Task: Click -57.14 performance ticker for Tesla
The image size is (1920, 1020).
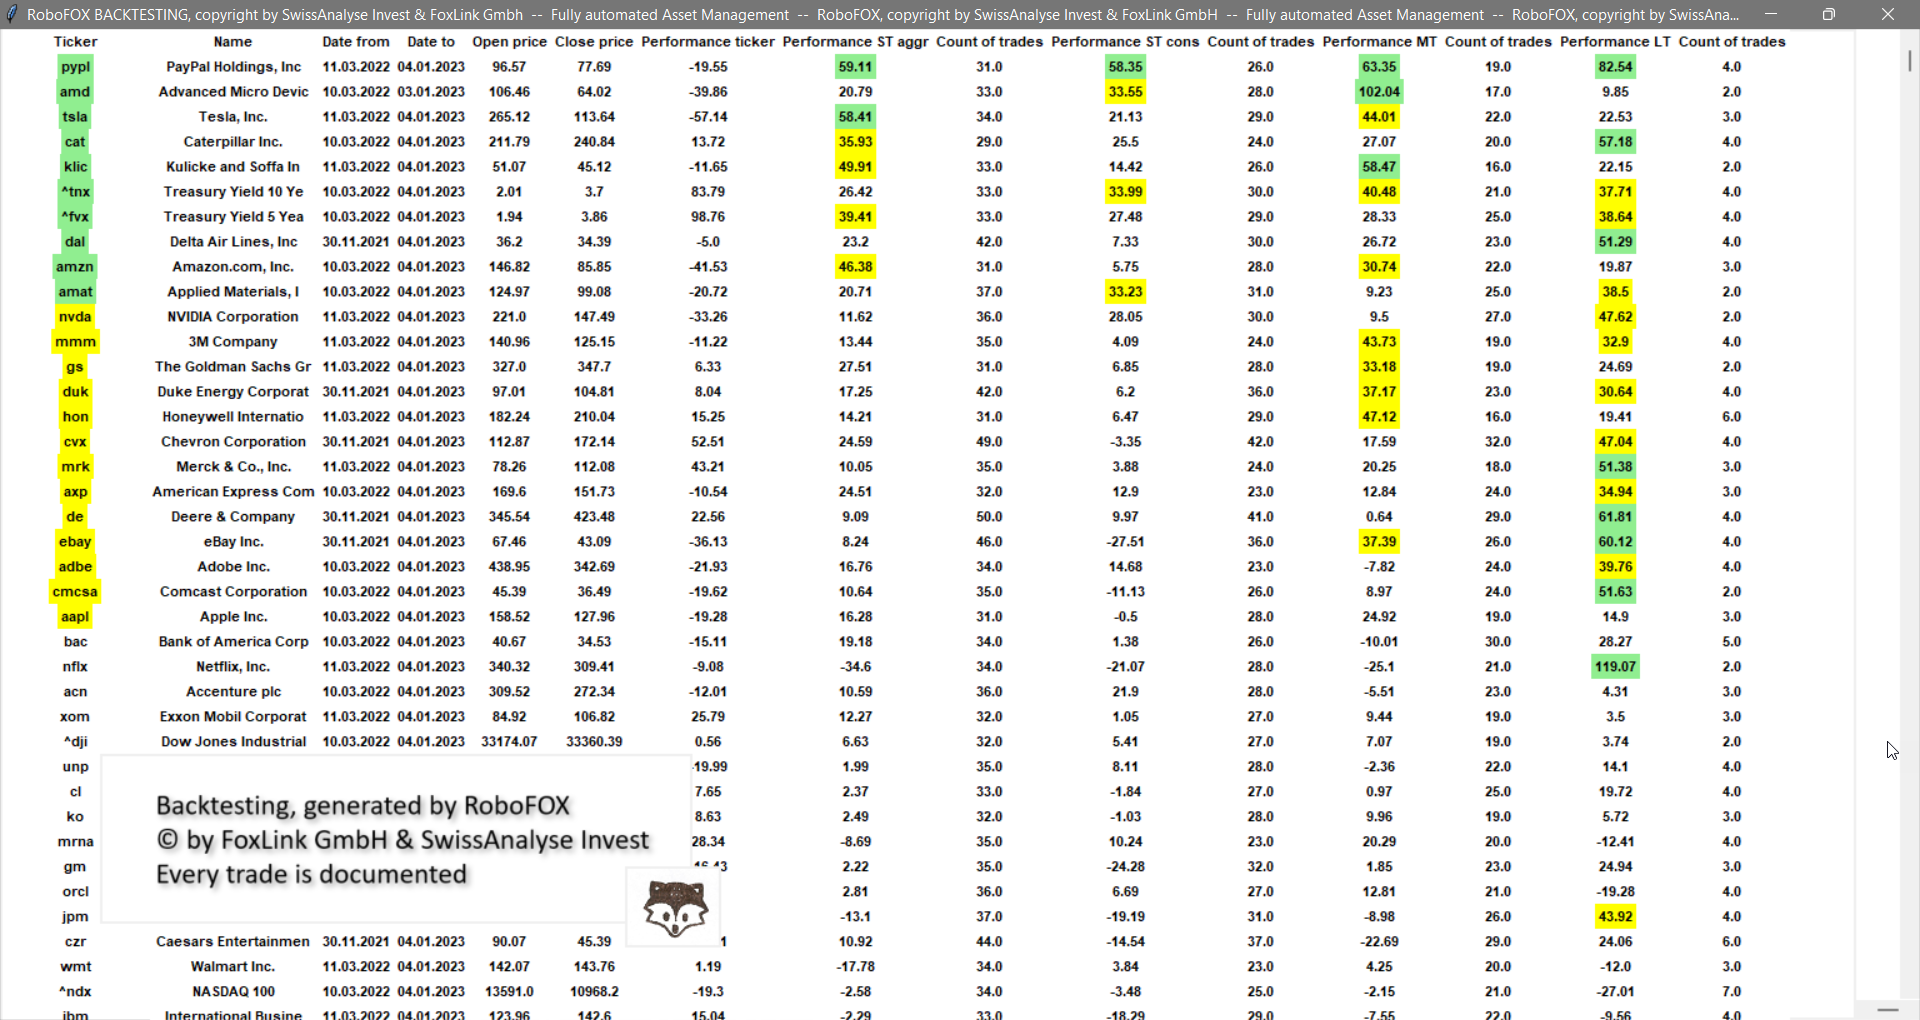Action: pyautogui.click(x=708, y=117)
